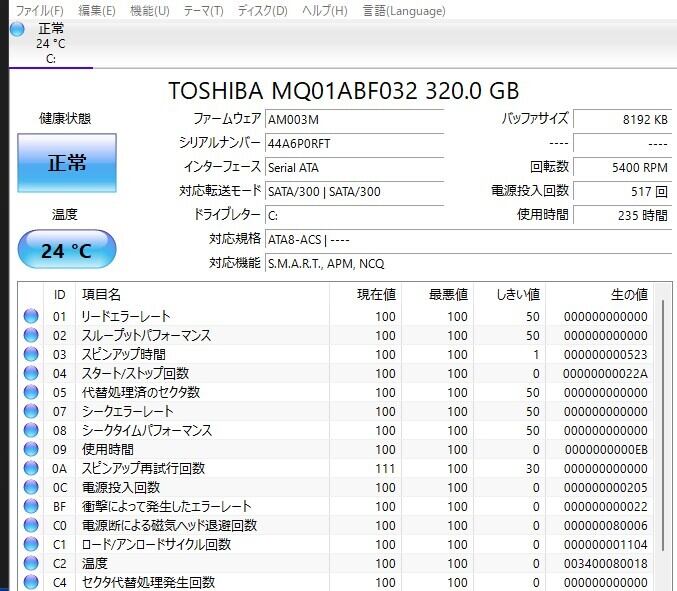Open the ヘルプ(H) menu
The width and height of the screenshot is (677, 591).
click(x=325, y=10)
